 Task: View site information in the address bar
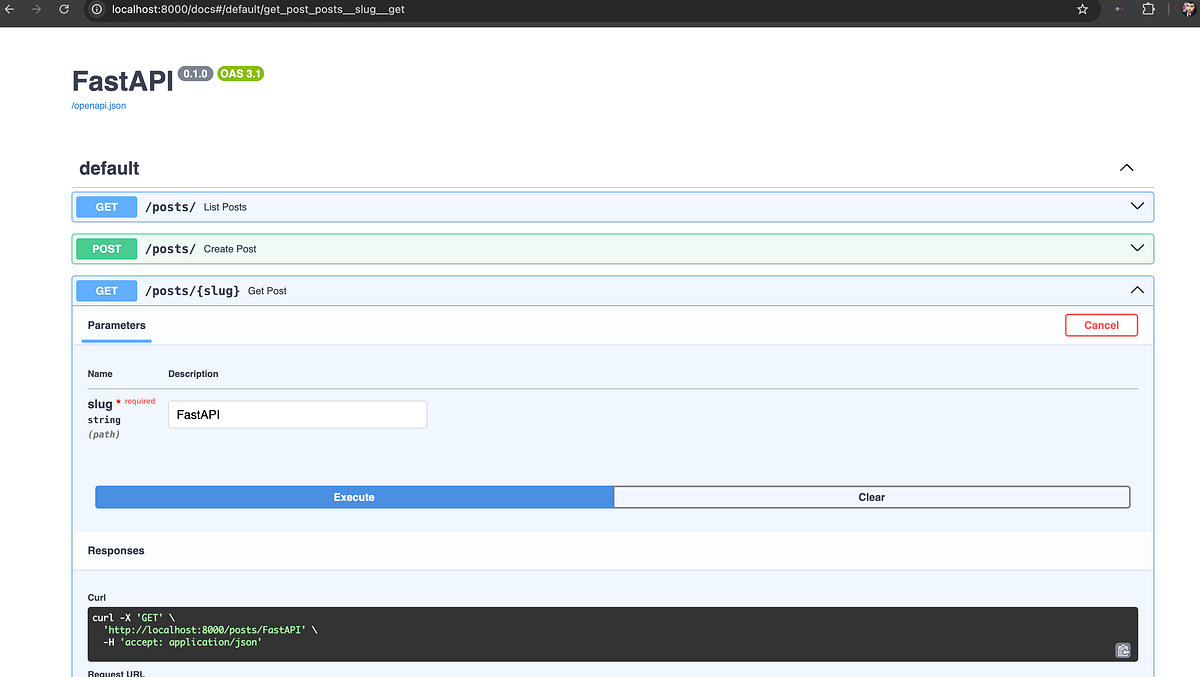(x=95, y=10)
